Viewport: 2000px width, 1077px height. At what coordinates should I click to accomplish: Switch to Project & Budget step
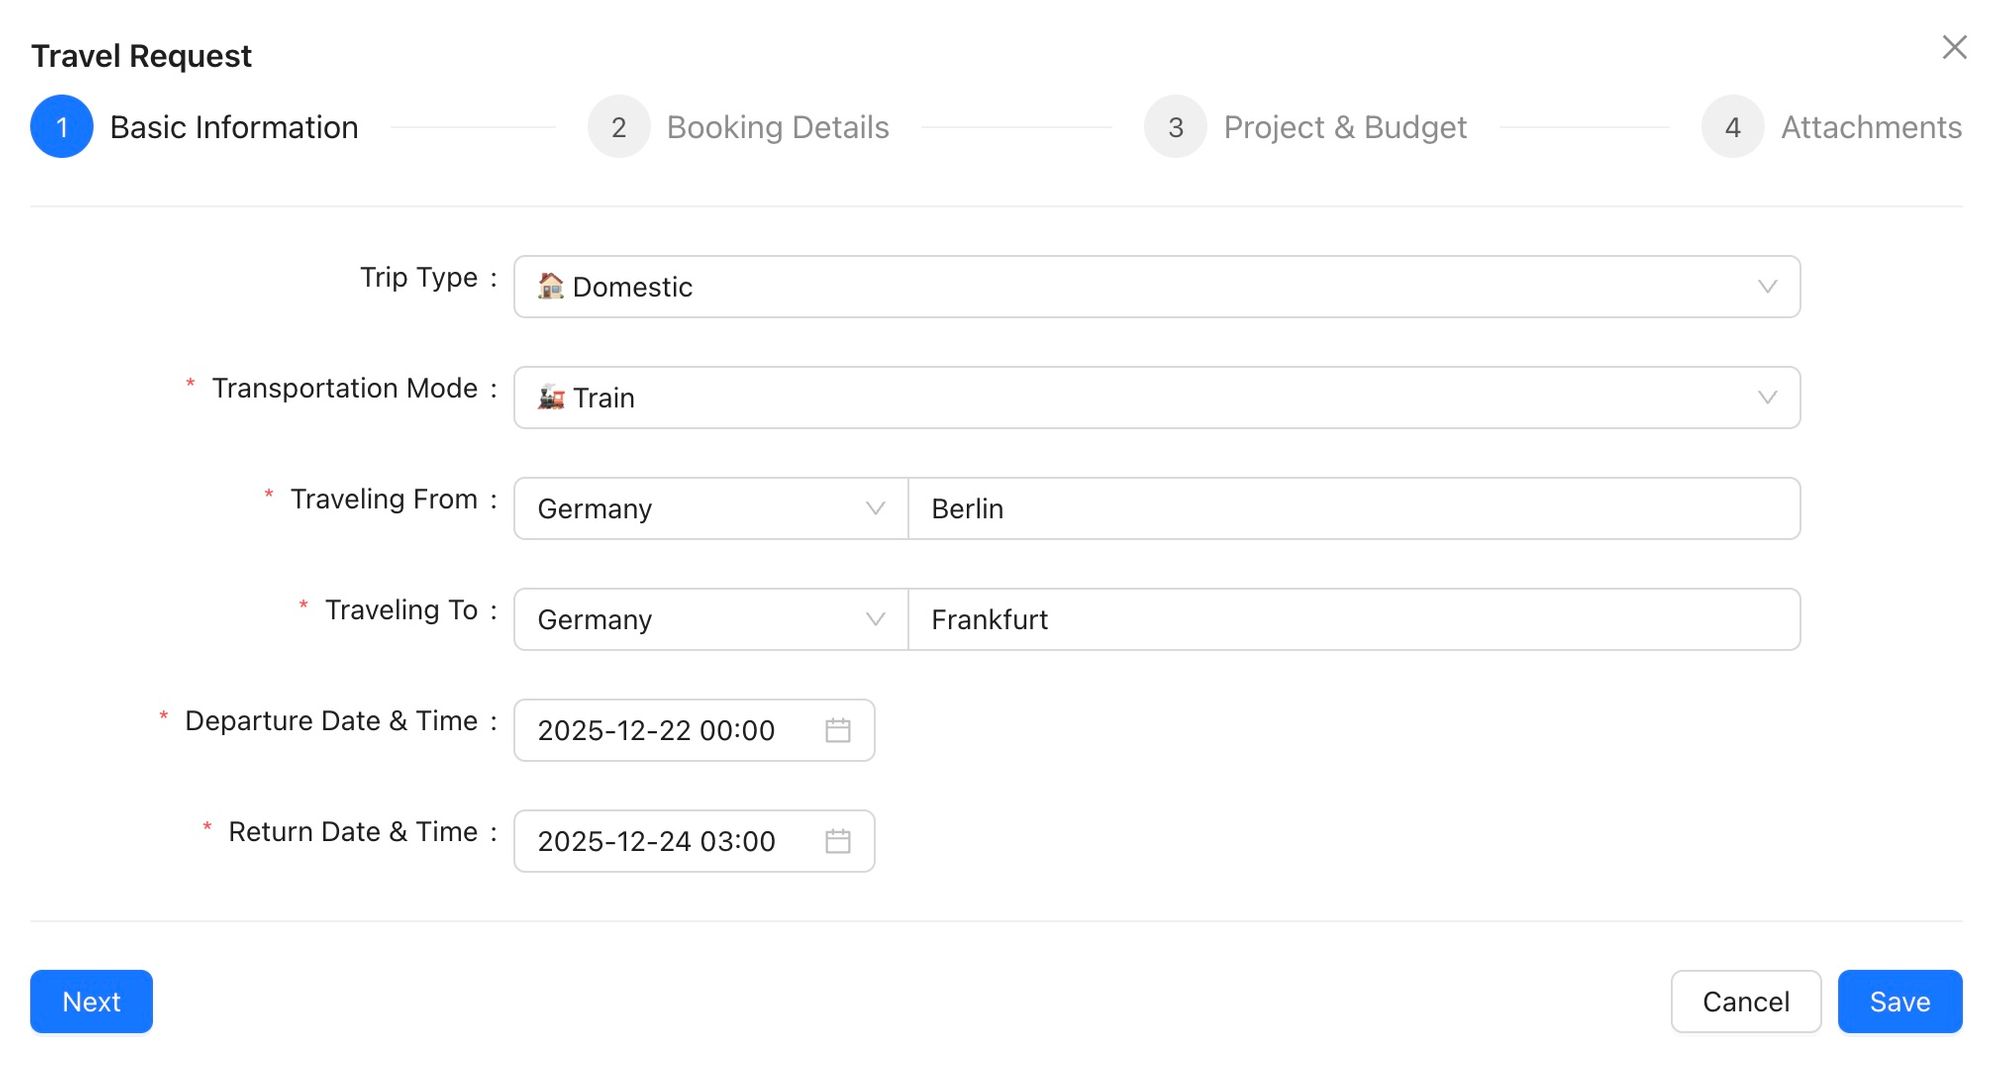pyautogui.click(x=1344, y=127)
